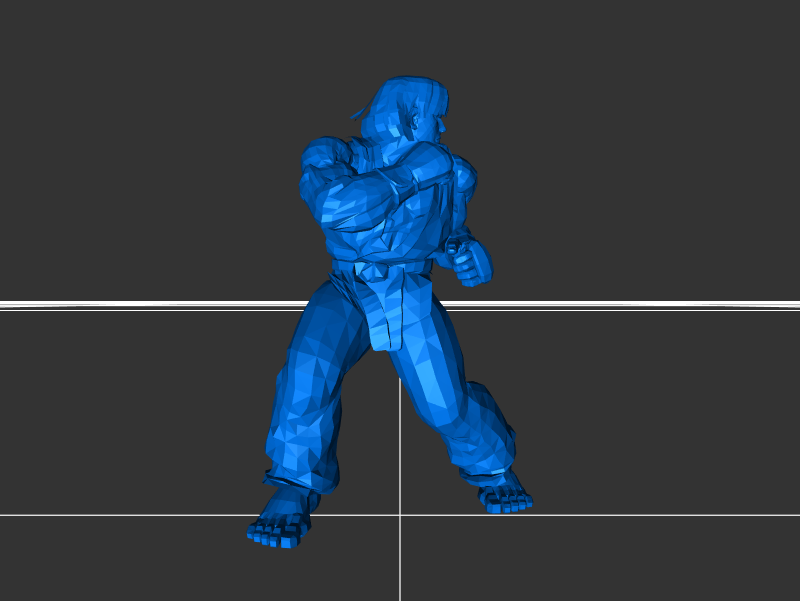Select the hanging belt cloth flap
This screenshot has height=601, width=800.
pyautogui.click(x=387, y=315)
